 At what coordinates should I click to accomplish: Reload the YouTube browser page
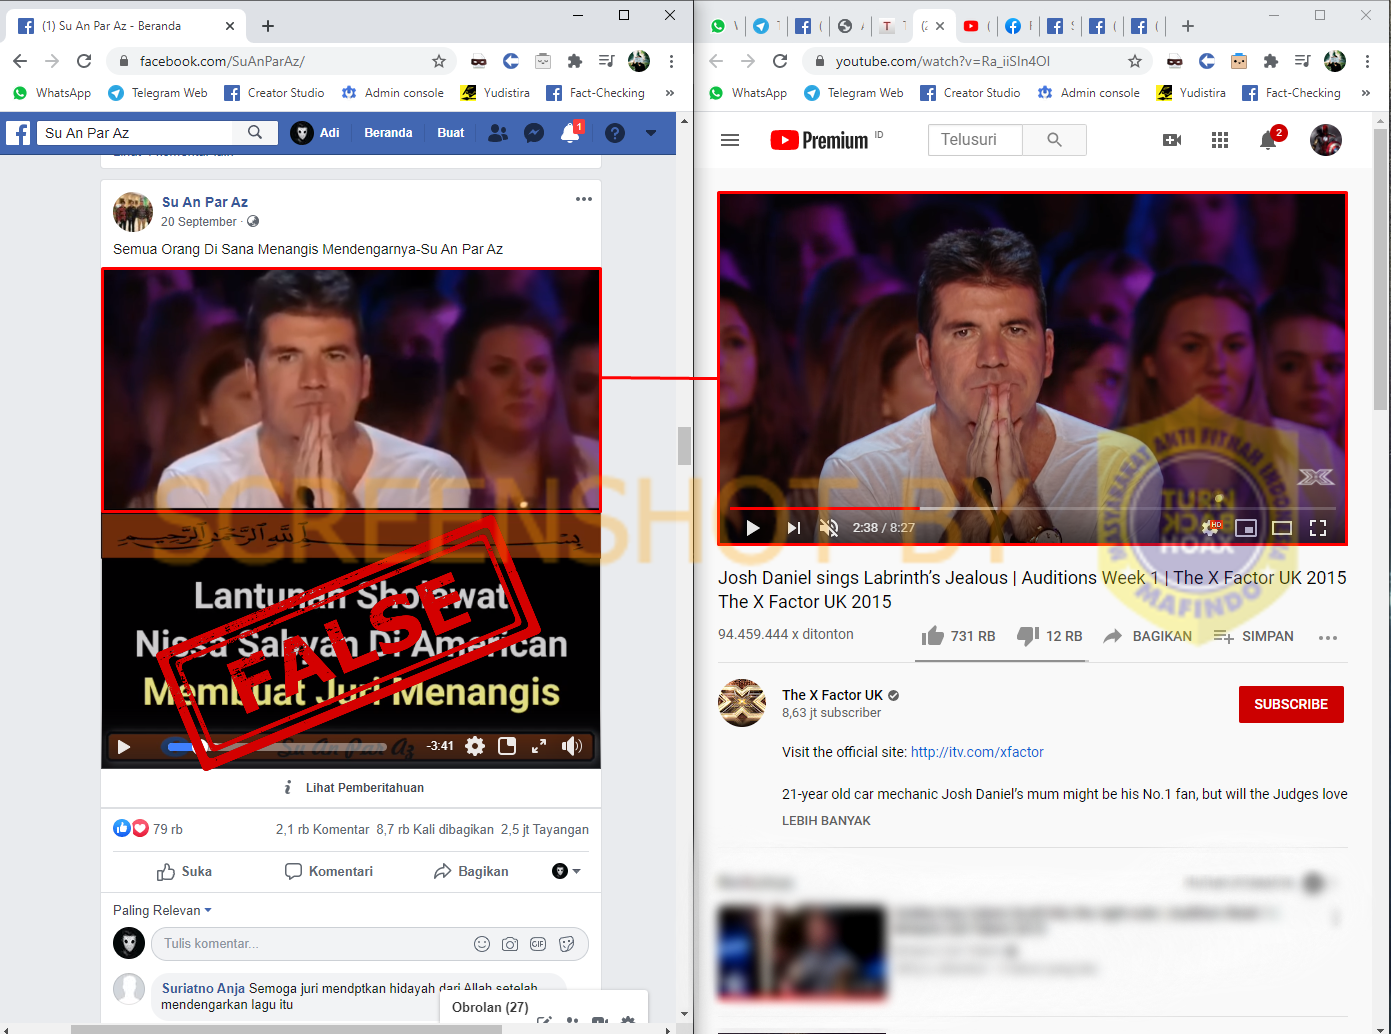coord(780,61)
